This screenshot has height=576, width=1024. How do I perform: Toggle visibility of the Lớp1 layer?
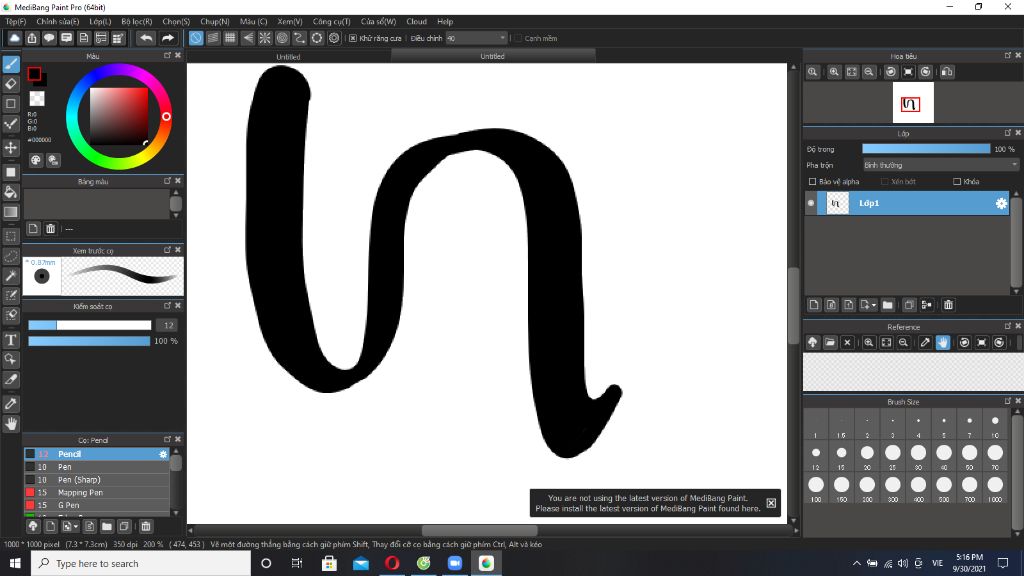[x=811, y=203]
